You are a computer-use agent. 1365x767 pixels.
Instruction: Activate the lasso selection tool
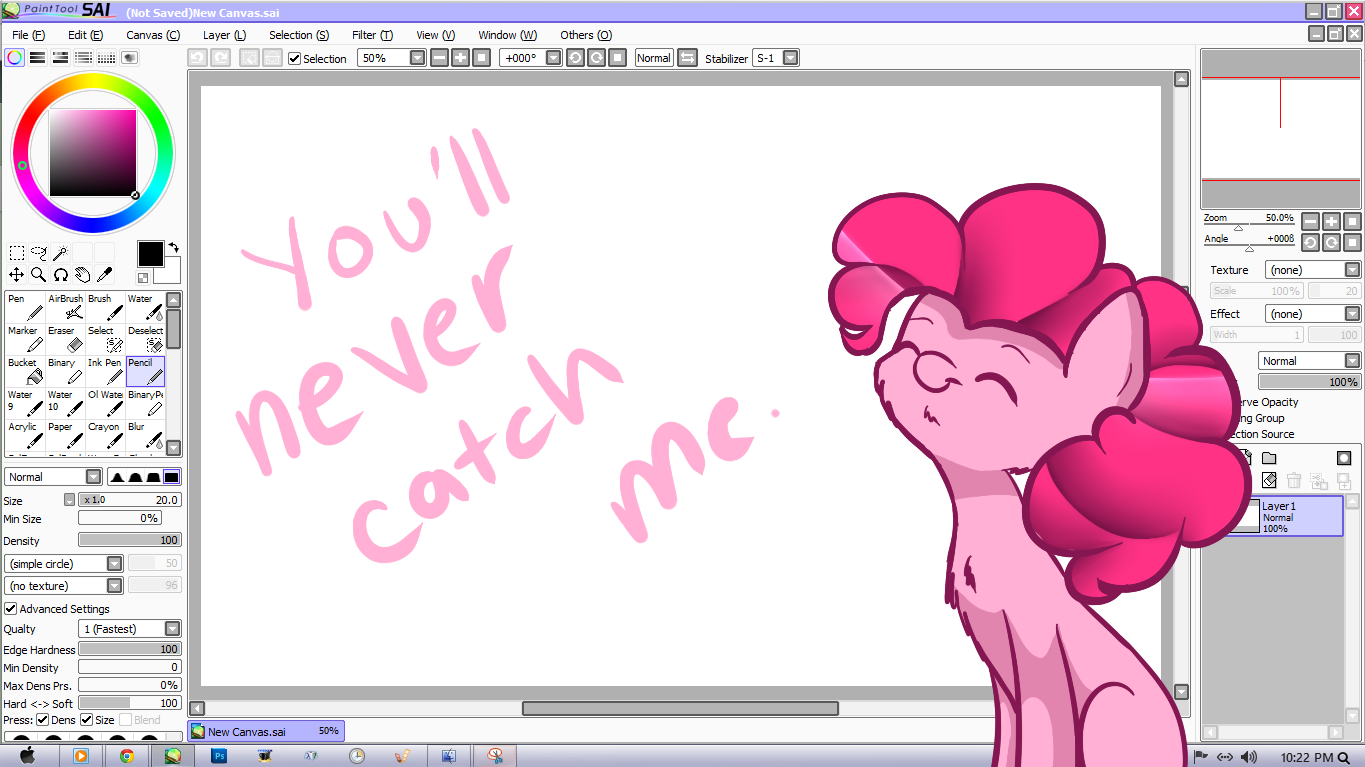[39, 253]
